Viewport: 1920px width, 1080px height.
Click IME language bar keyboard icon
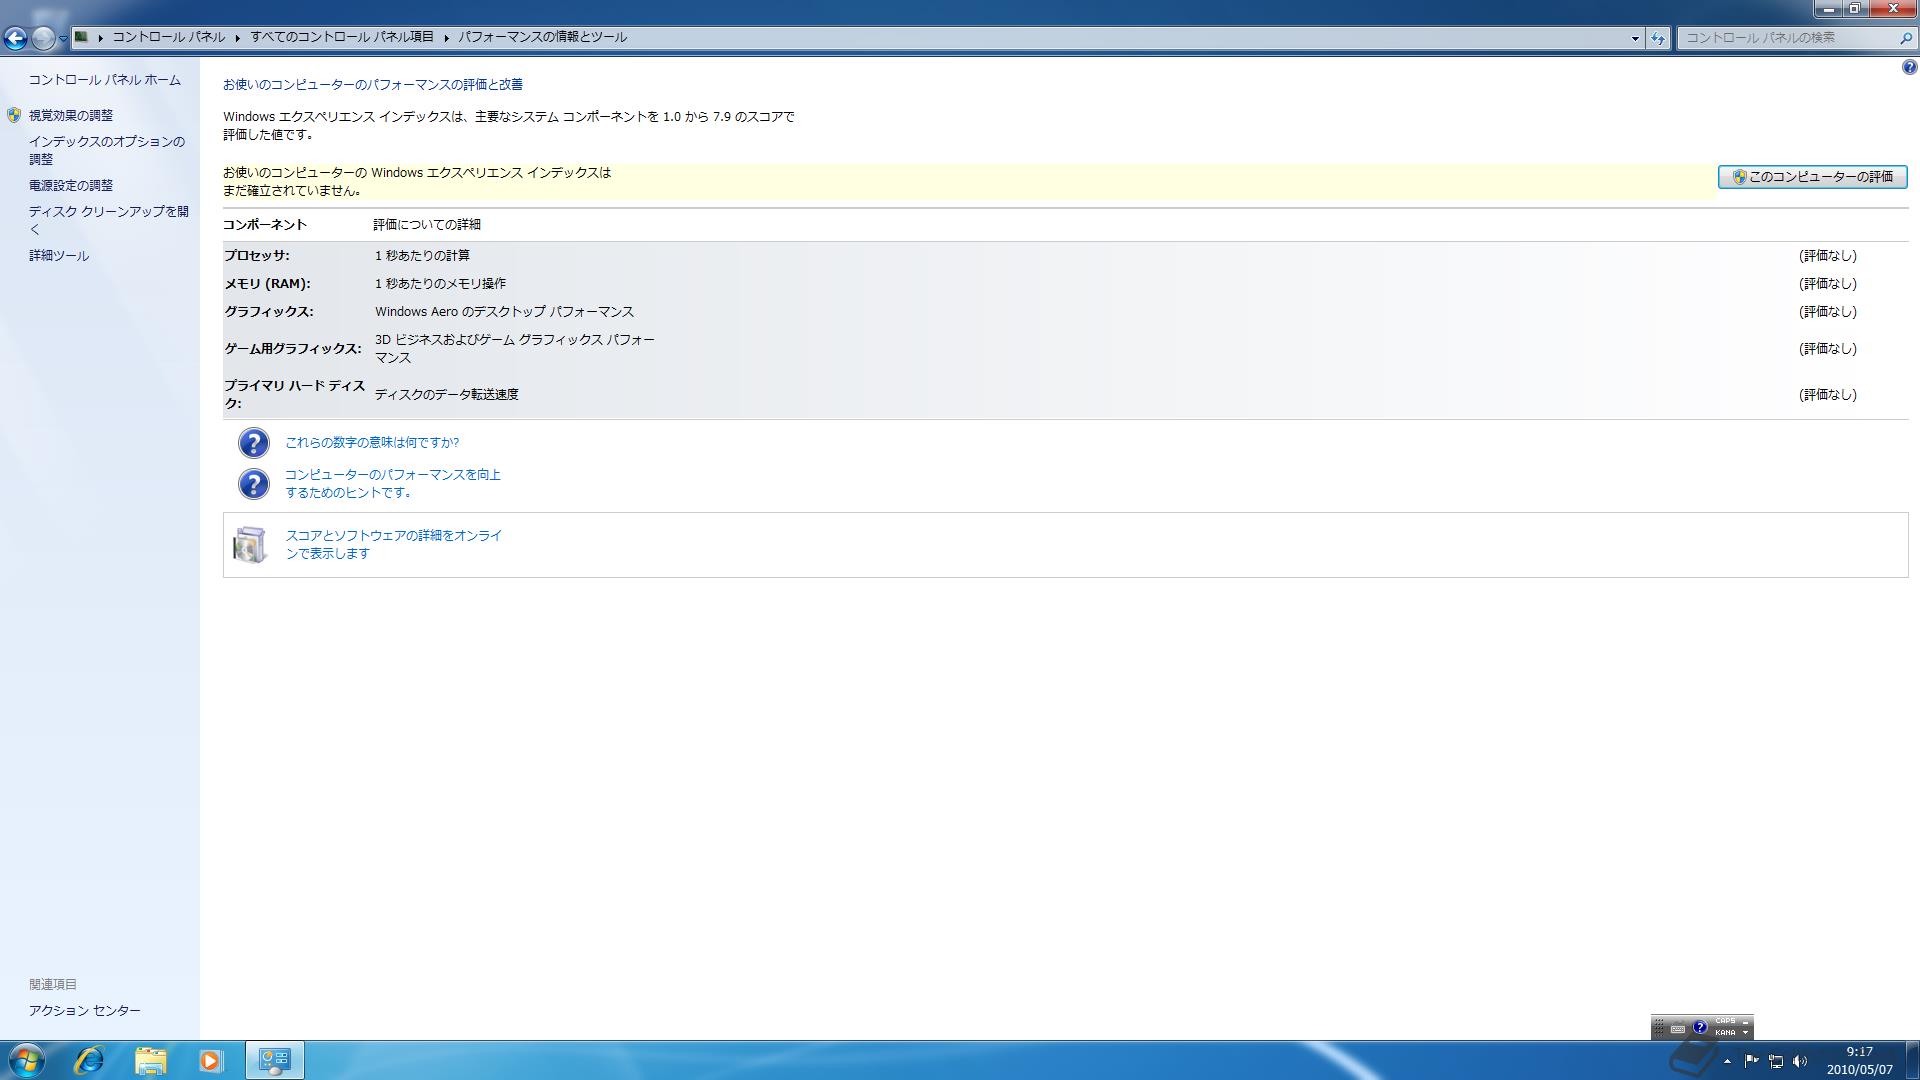click(1678, 1028)
